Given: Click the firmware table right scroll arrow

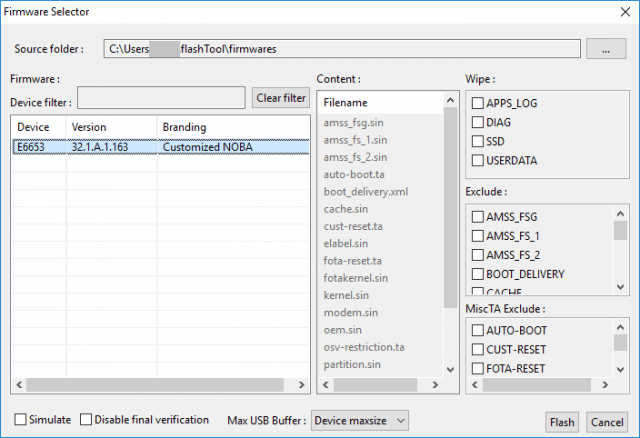Looking at the screenshot, I should click(x=301, y=385).
